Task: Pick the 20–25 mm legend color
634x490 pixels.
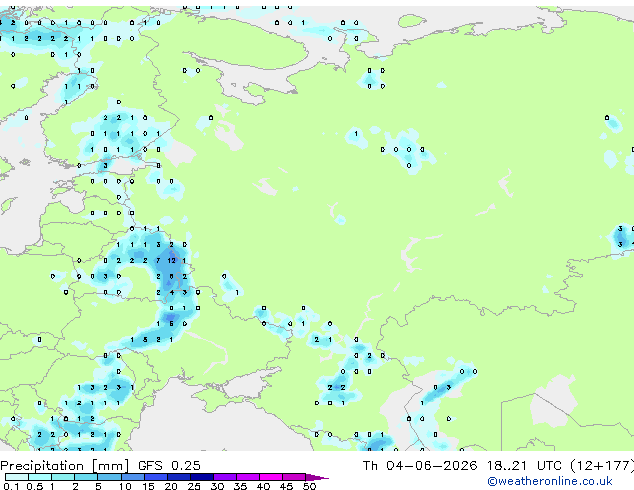Action: (x=179, y=477)
